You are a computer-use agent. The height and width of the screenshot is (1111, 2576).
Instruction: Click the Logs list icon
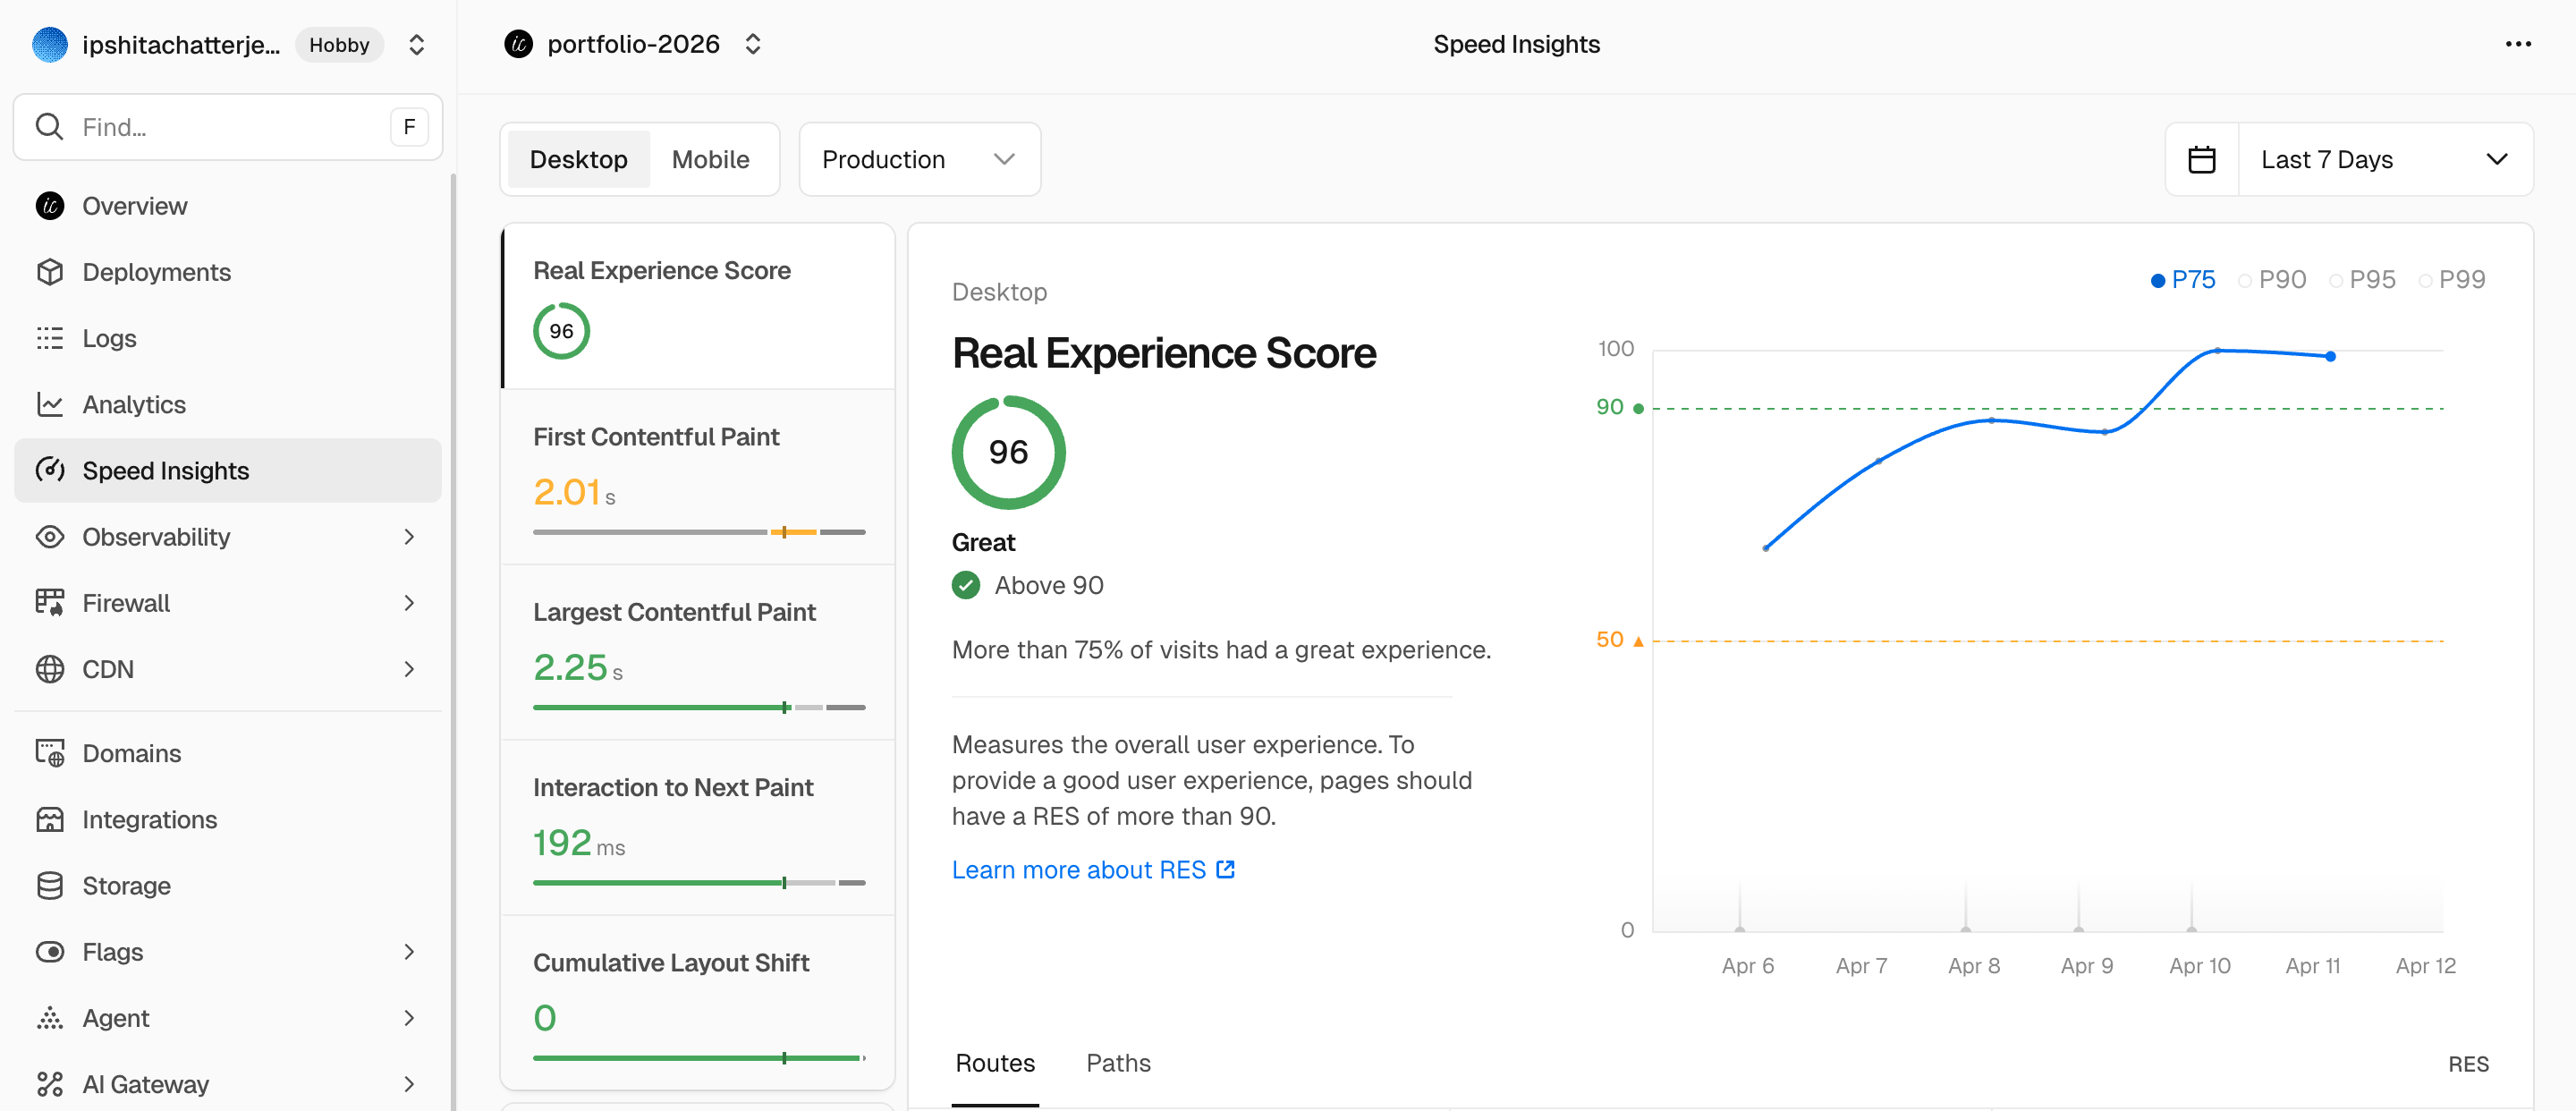49,338
